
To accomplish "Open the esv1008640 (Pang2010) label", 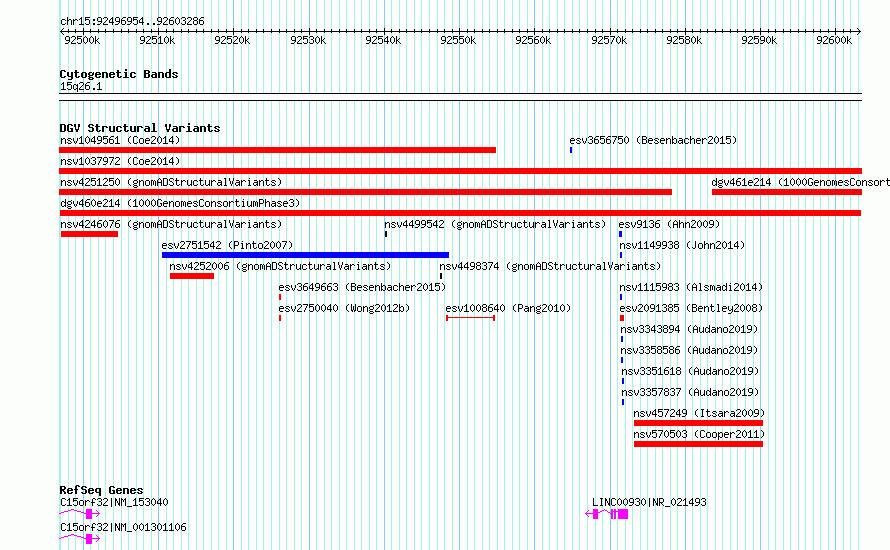I will pyautogui.click(x=508, y=308).
